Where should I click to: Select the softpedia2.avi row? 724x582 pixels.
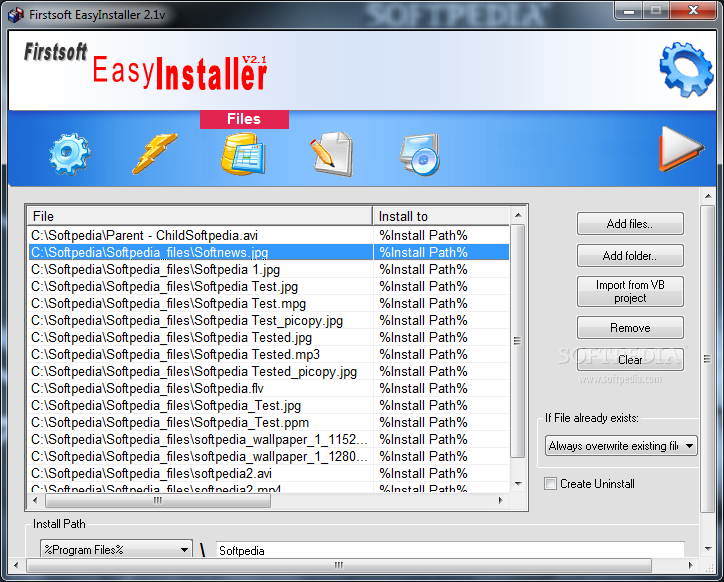[269, 474]
